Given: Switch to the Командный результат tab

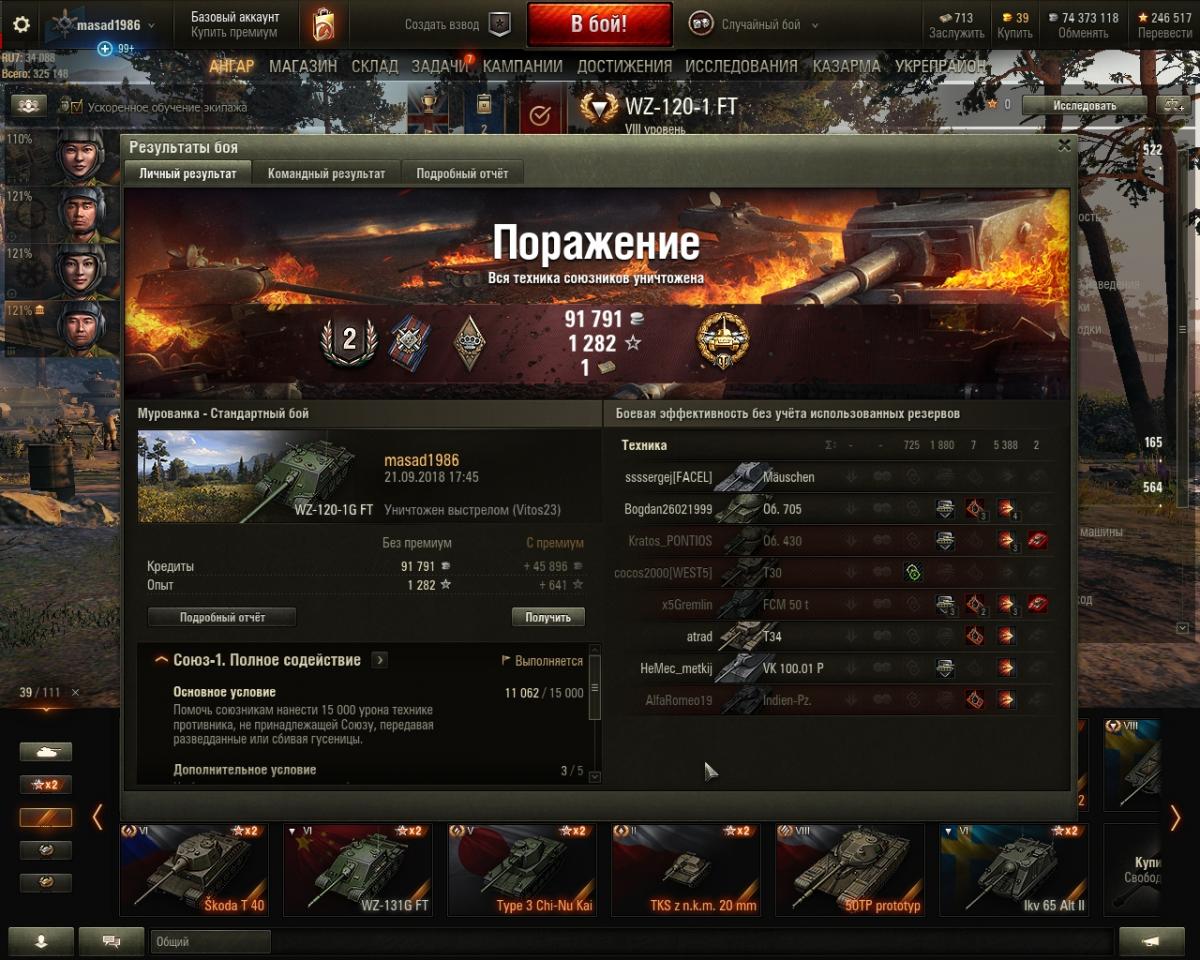Looking at the screenshot, I should tap(326, 173).
